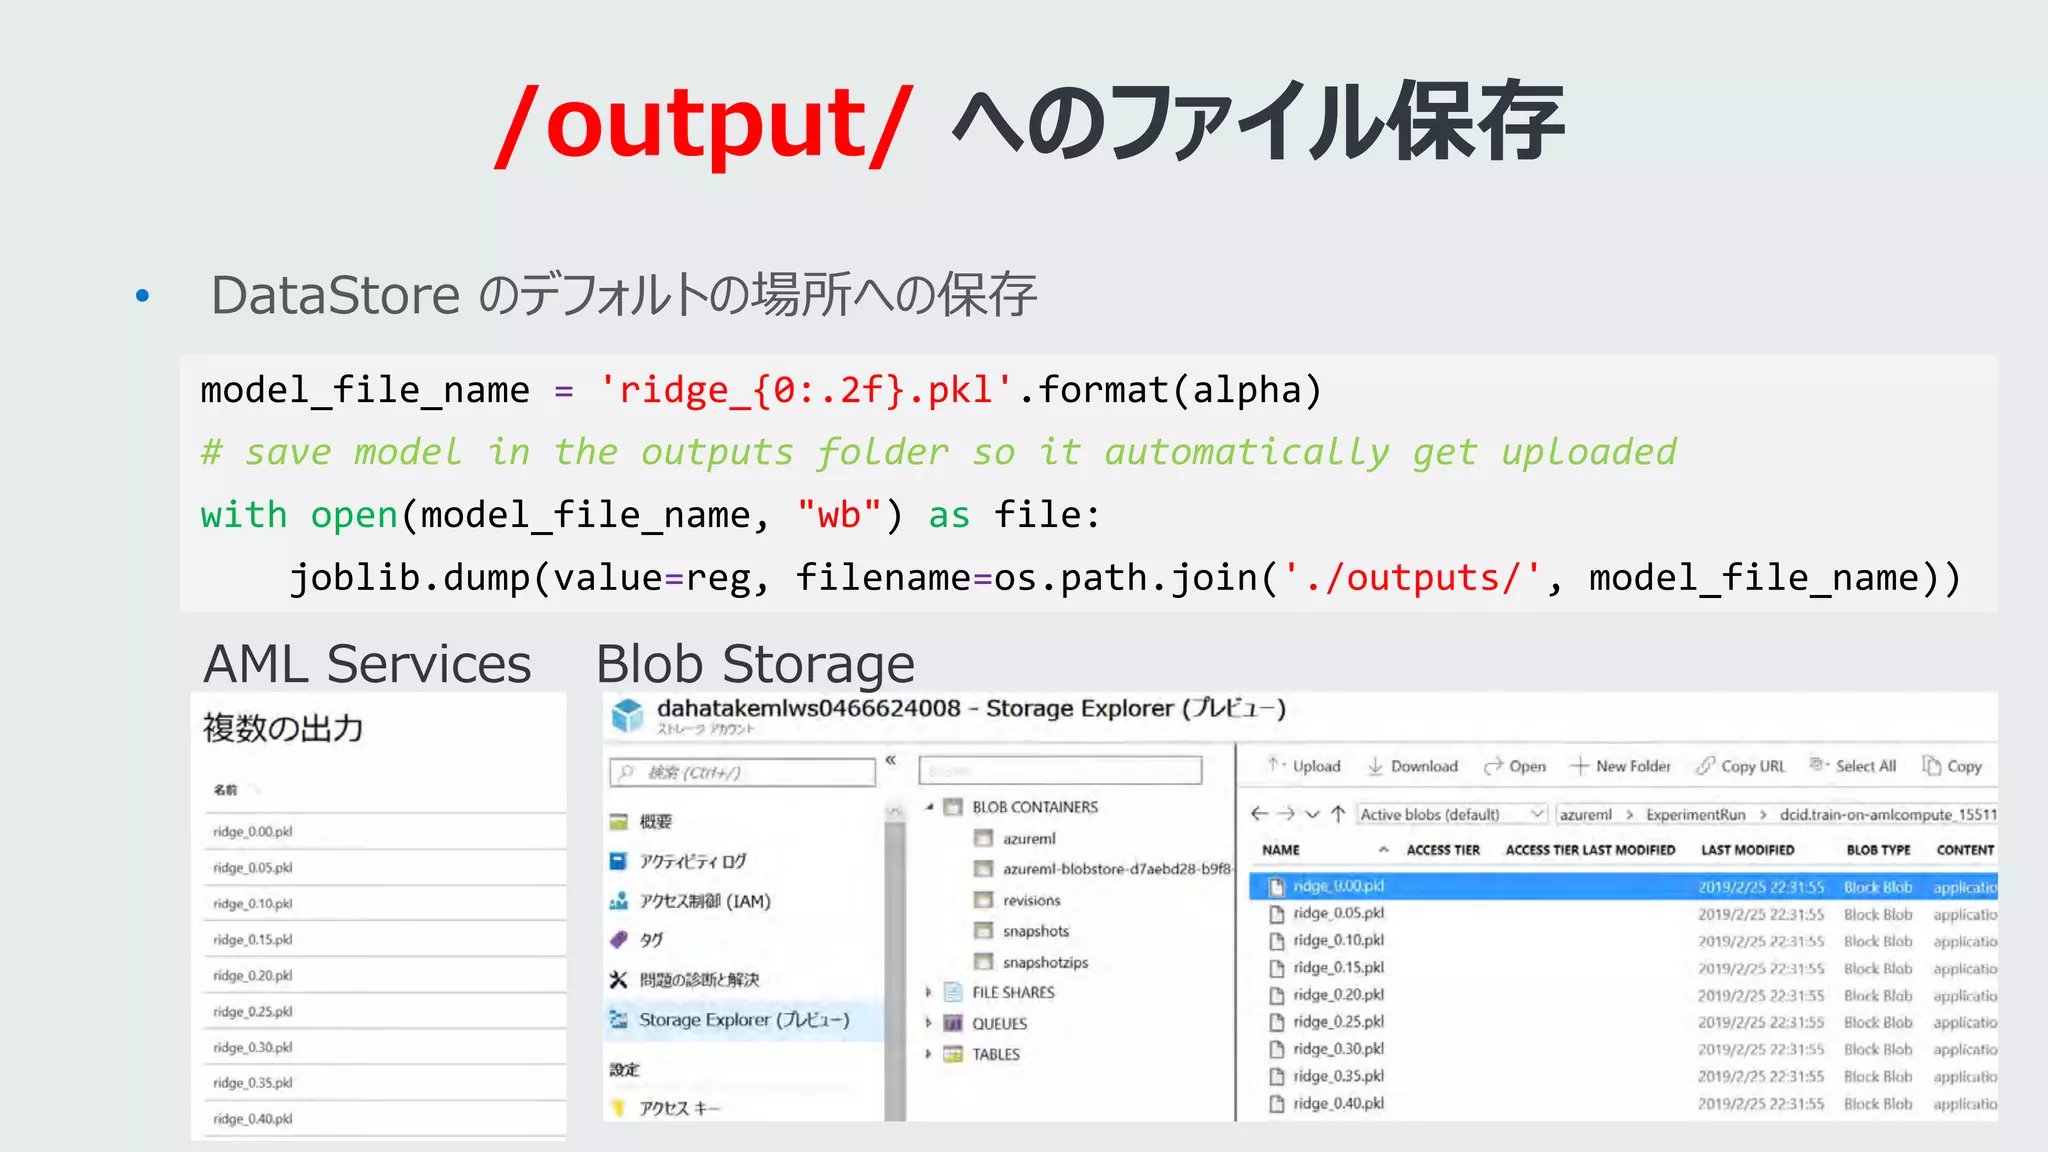The image size is (2048, 1152).
Task: Select the snapshots container
Action: (1036, 931)
